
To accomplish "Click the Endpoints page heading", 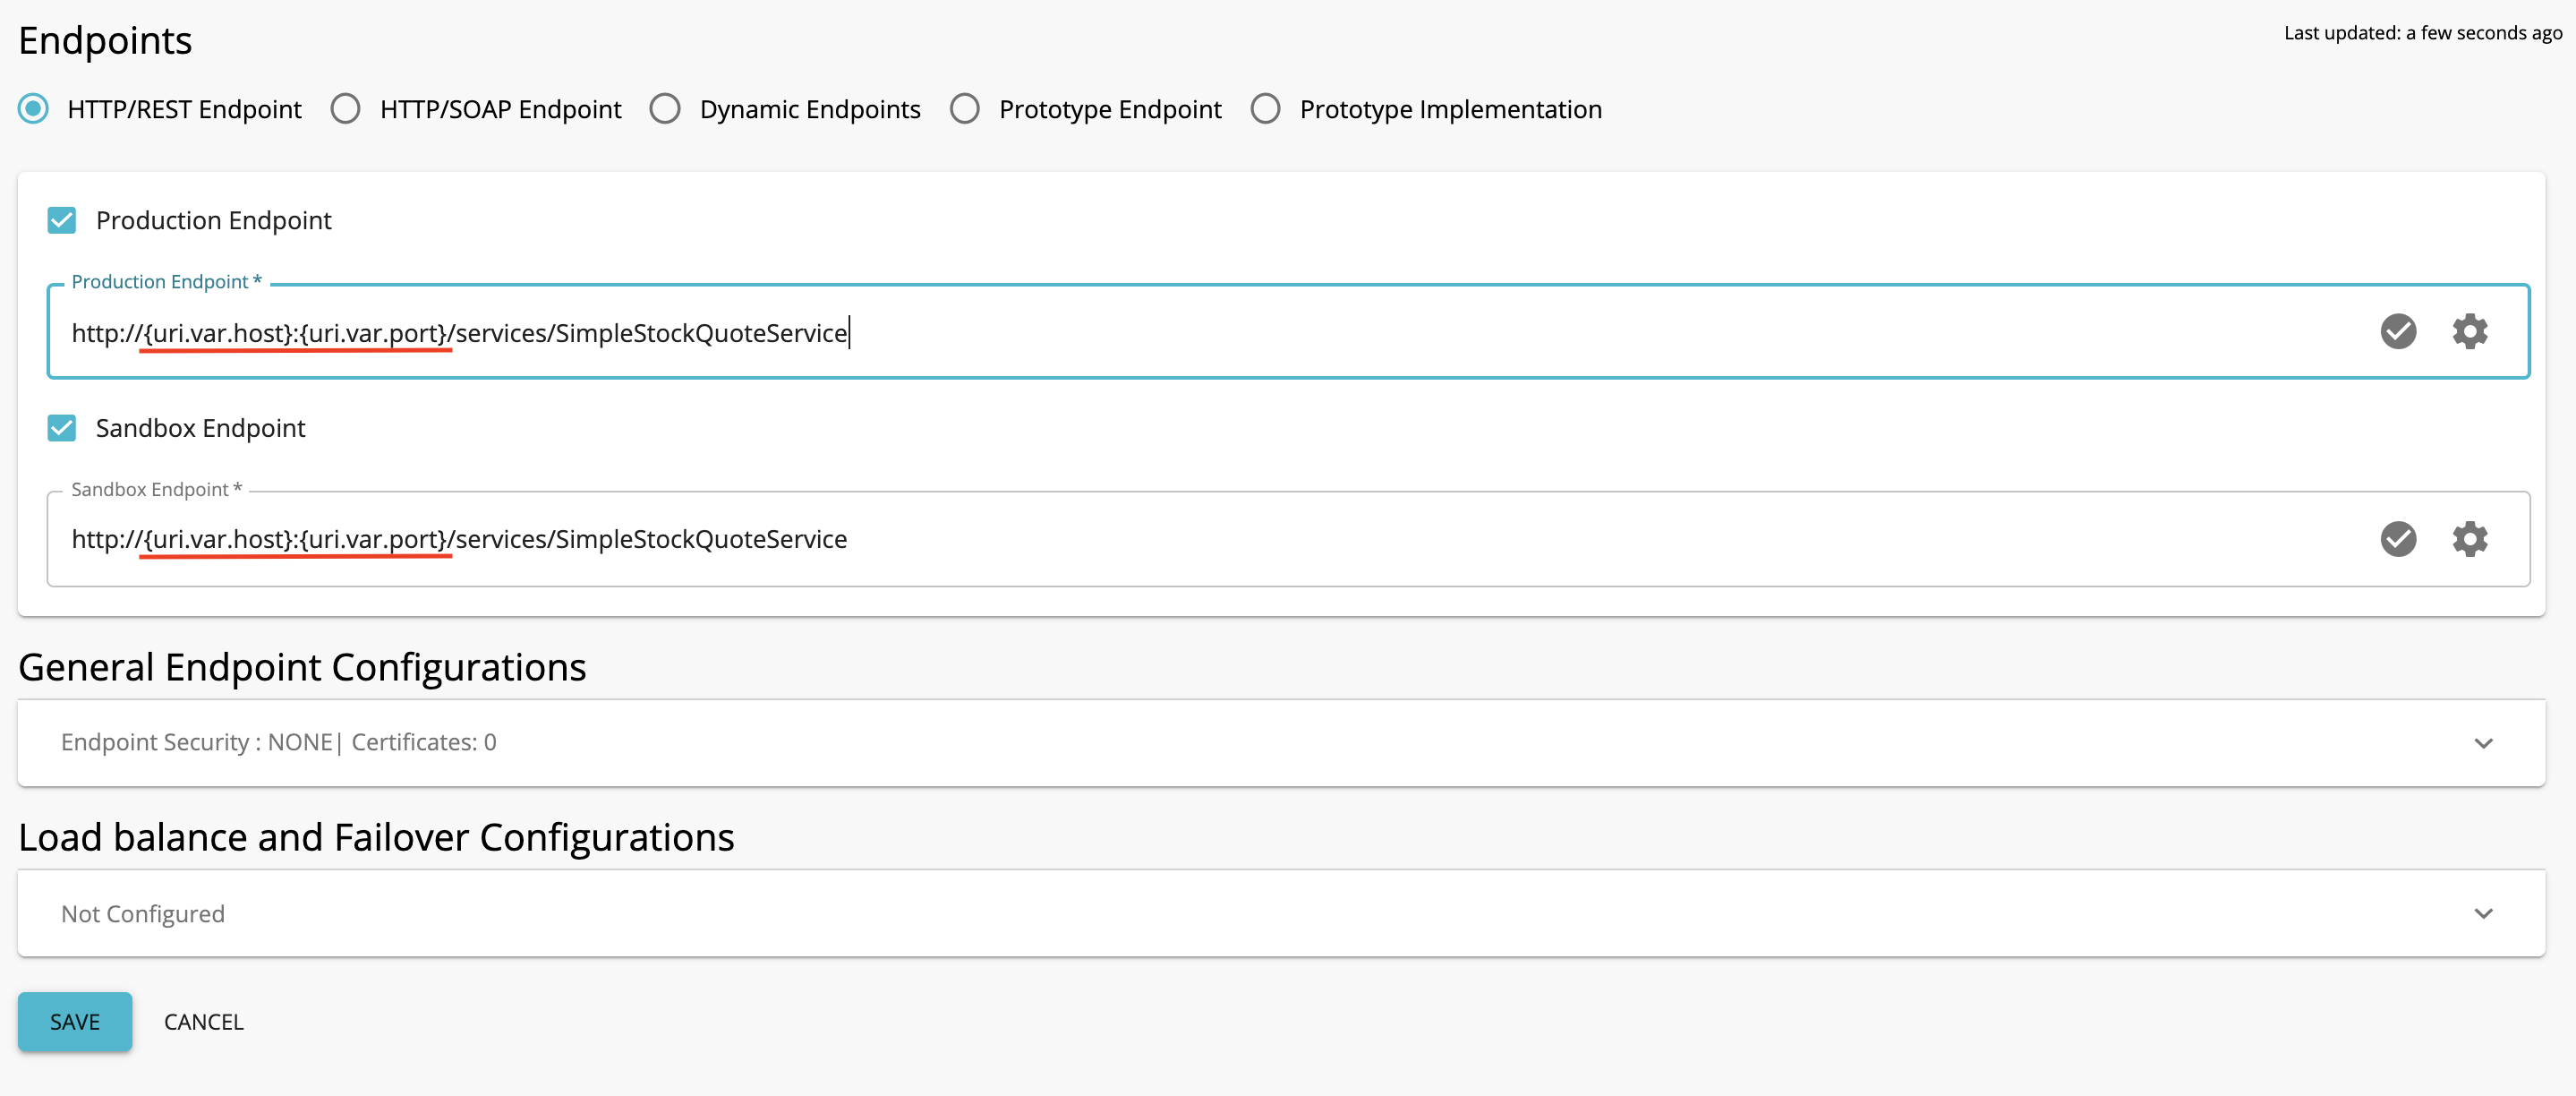I will click(105, 41).
